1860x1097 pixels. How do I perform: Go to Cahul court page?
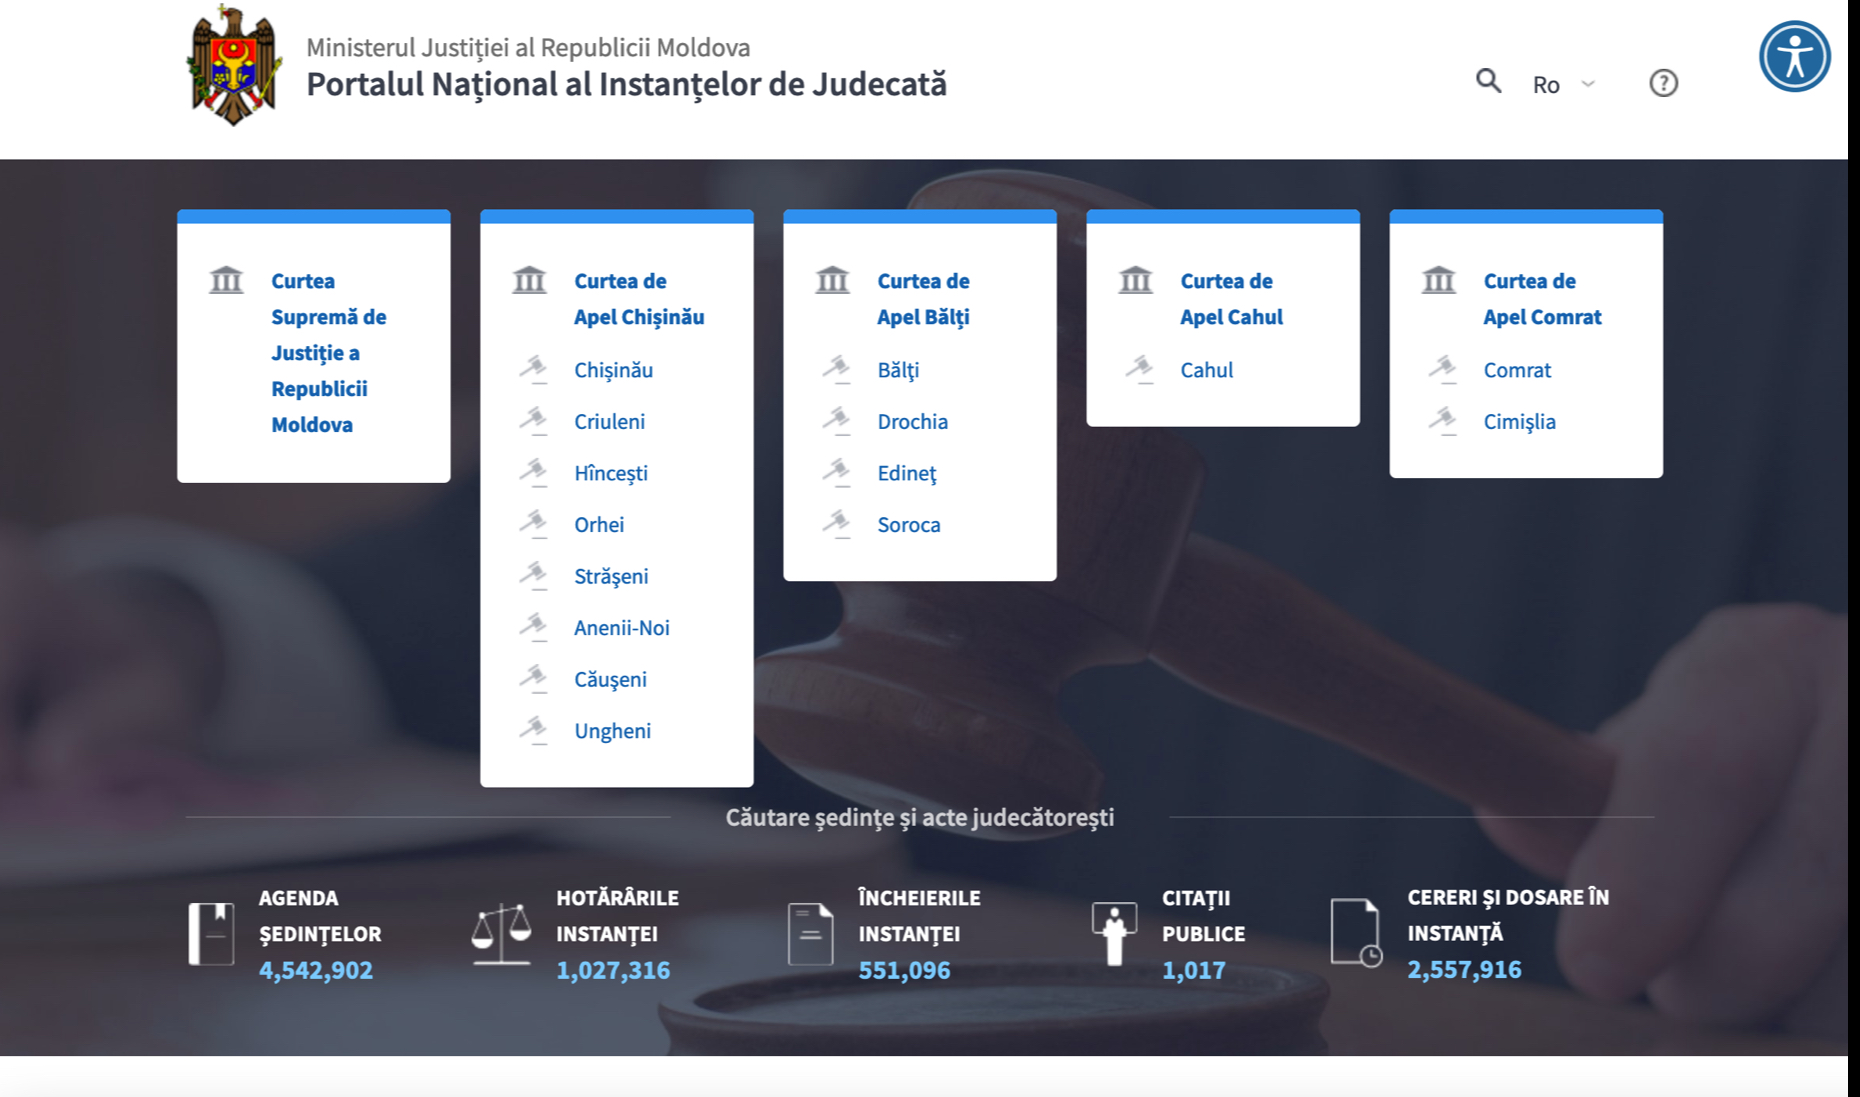(1206, 370)
